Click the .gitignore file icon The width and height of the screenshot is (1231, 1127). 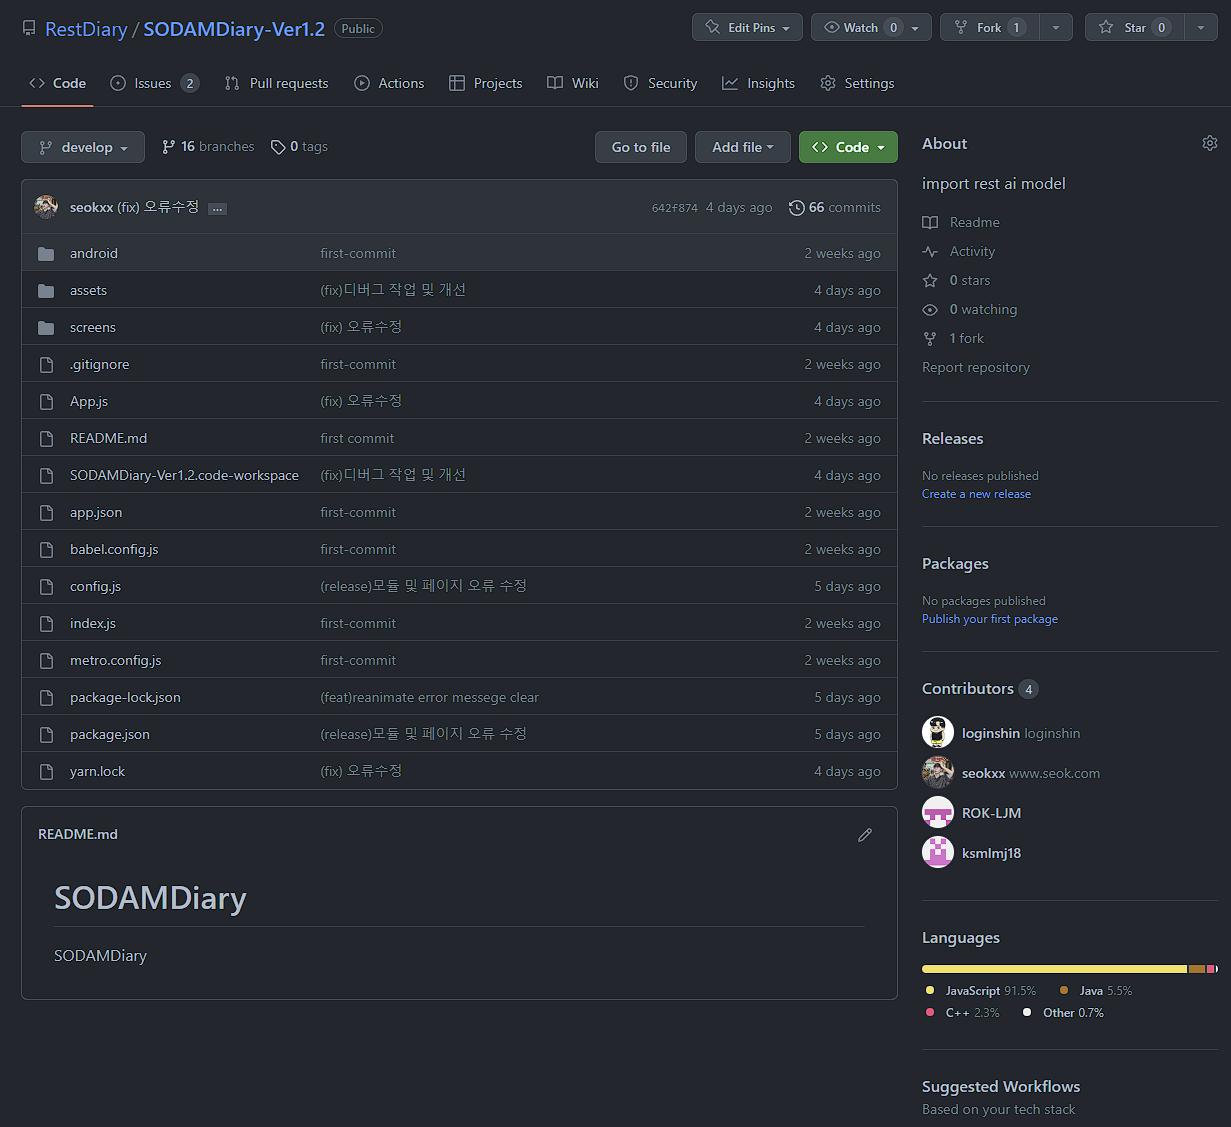click(x=46, y=364)
